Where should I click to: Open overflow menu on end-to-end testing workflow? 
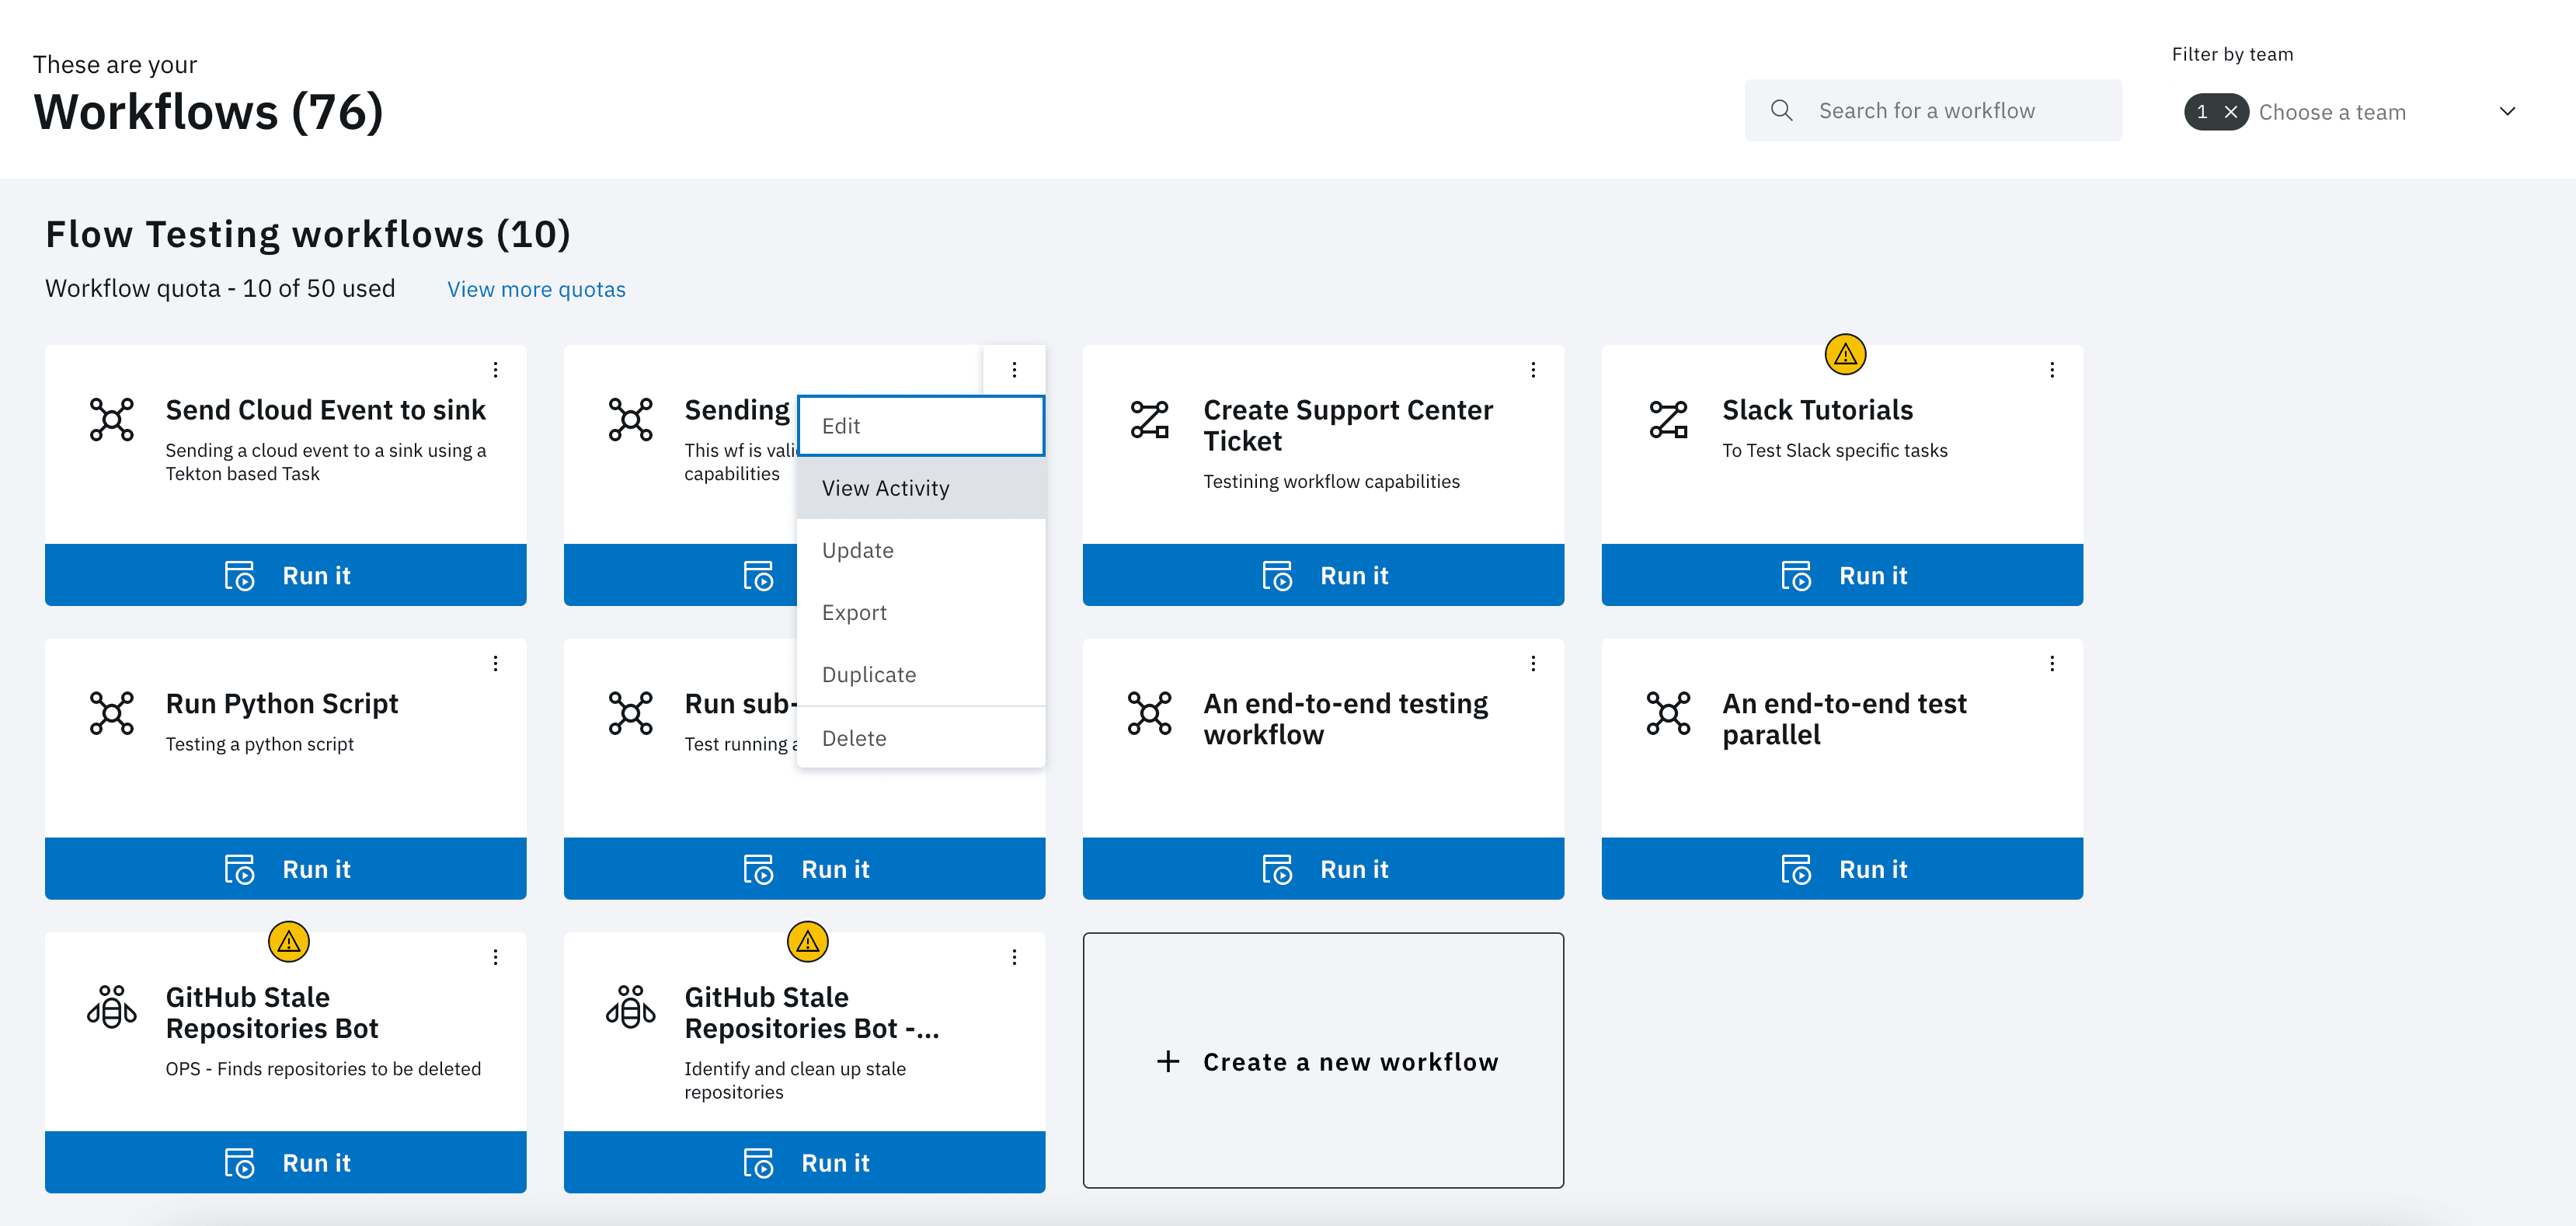point(1533,664)
